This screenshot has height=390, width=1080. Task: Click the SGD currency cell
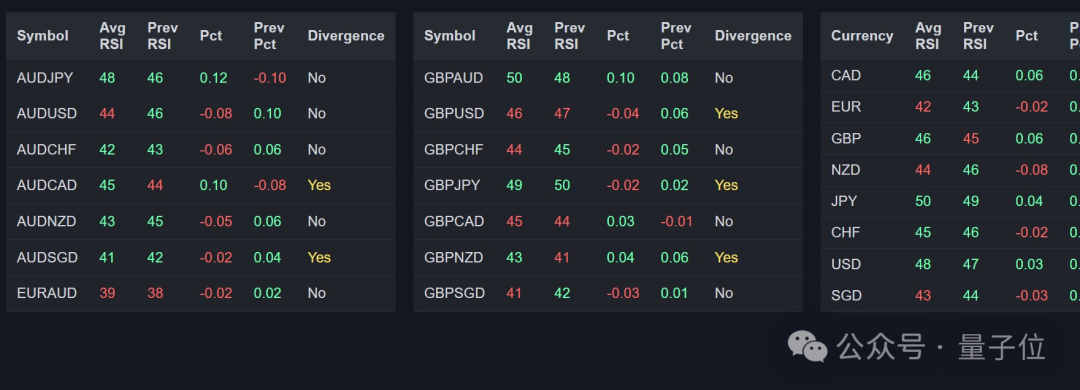(846, 296)
